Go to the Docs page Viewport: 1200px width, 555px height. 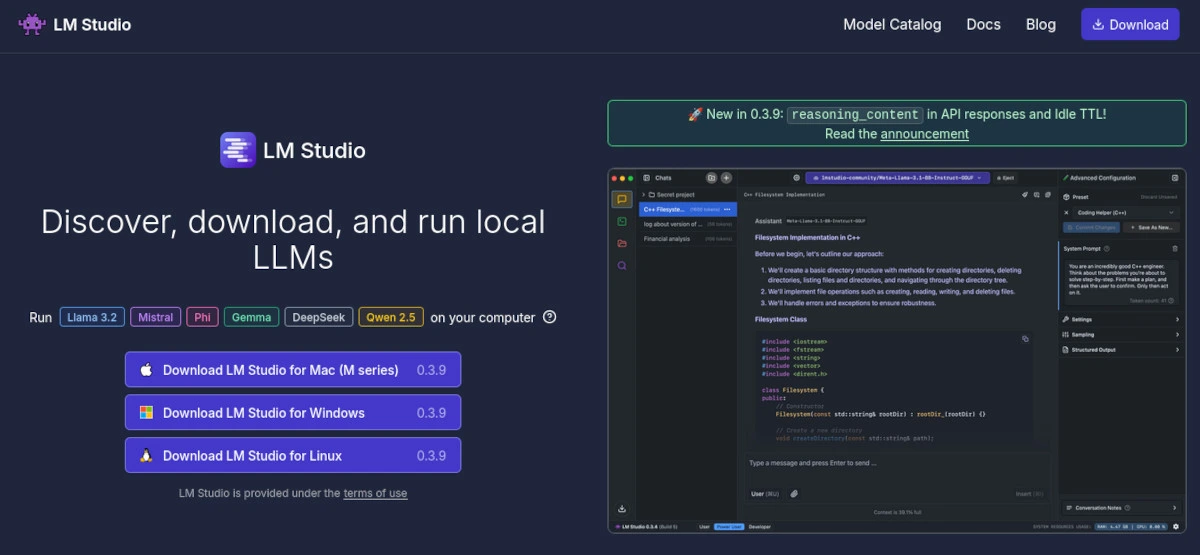pos(983,24)
